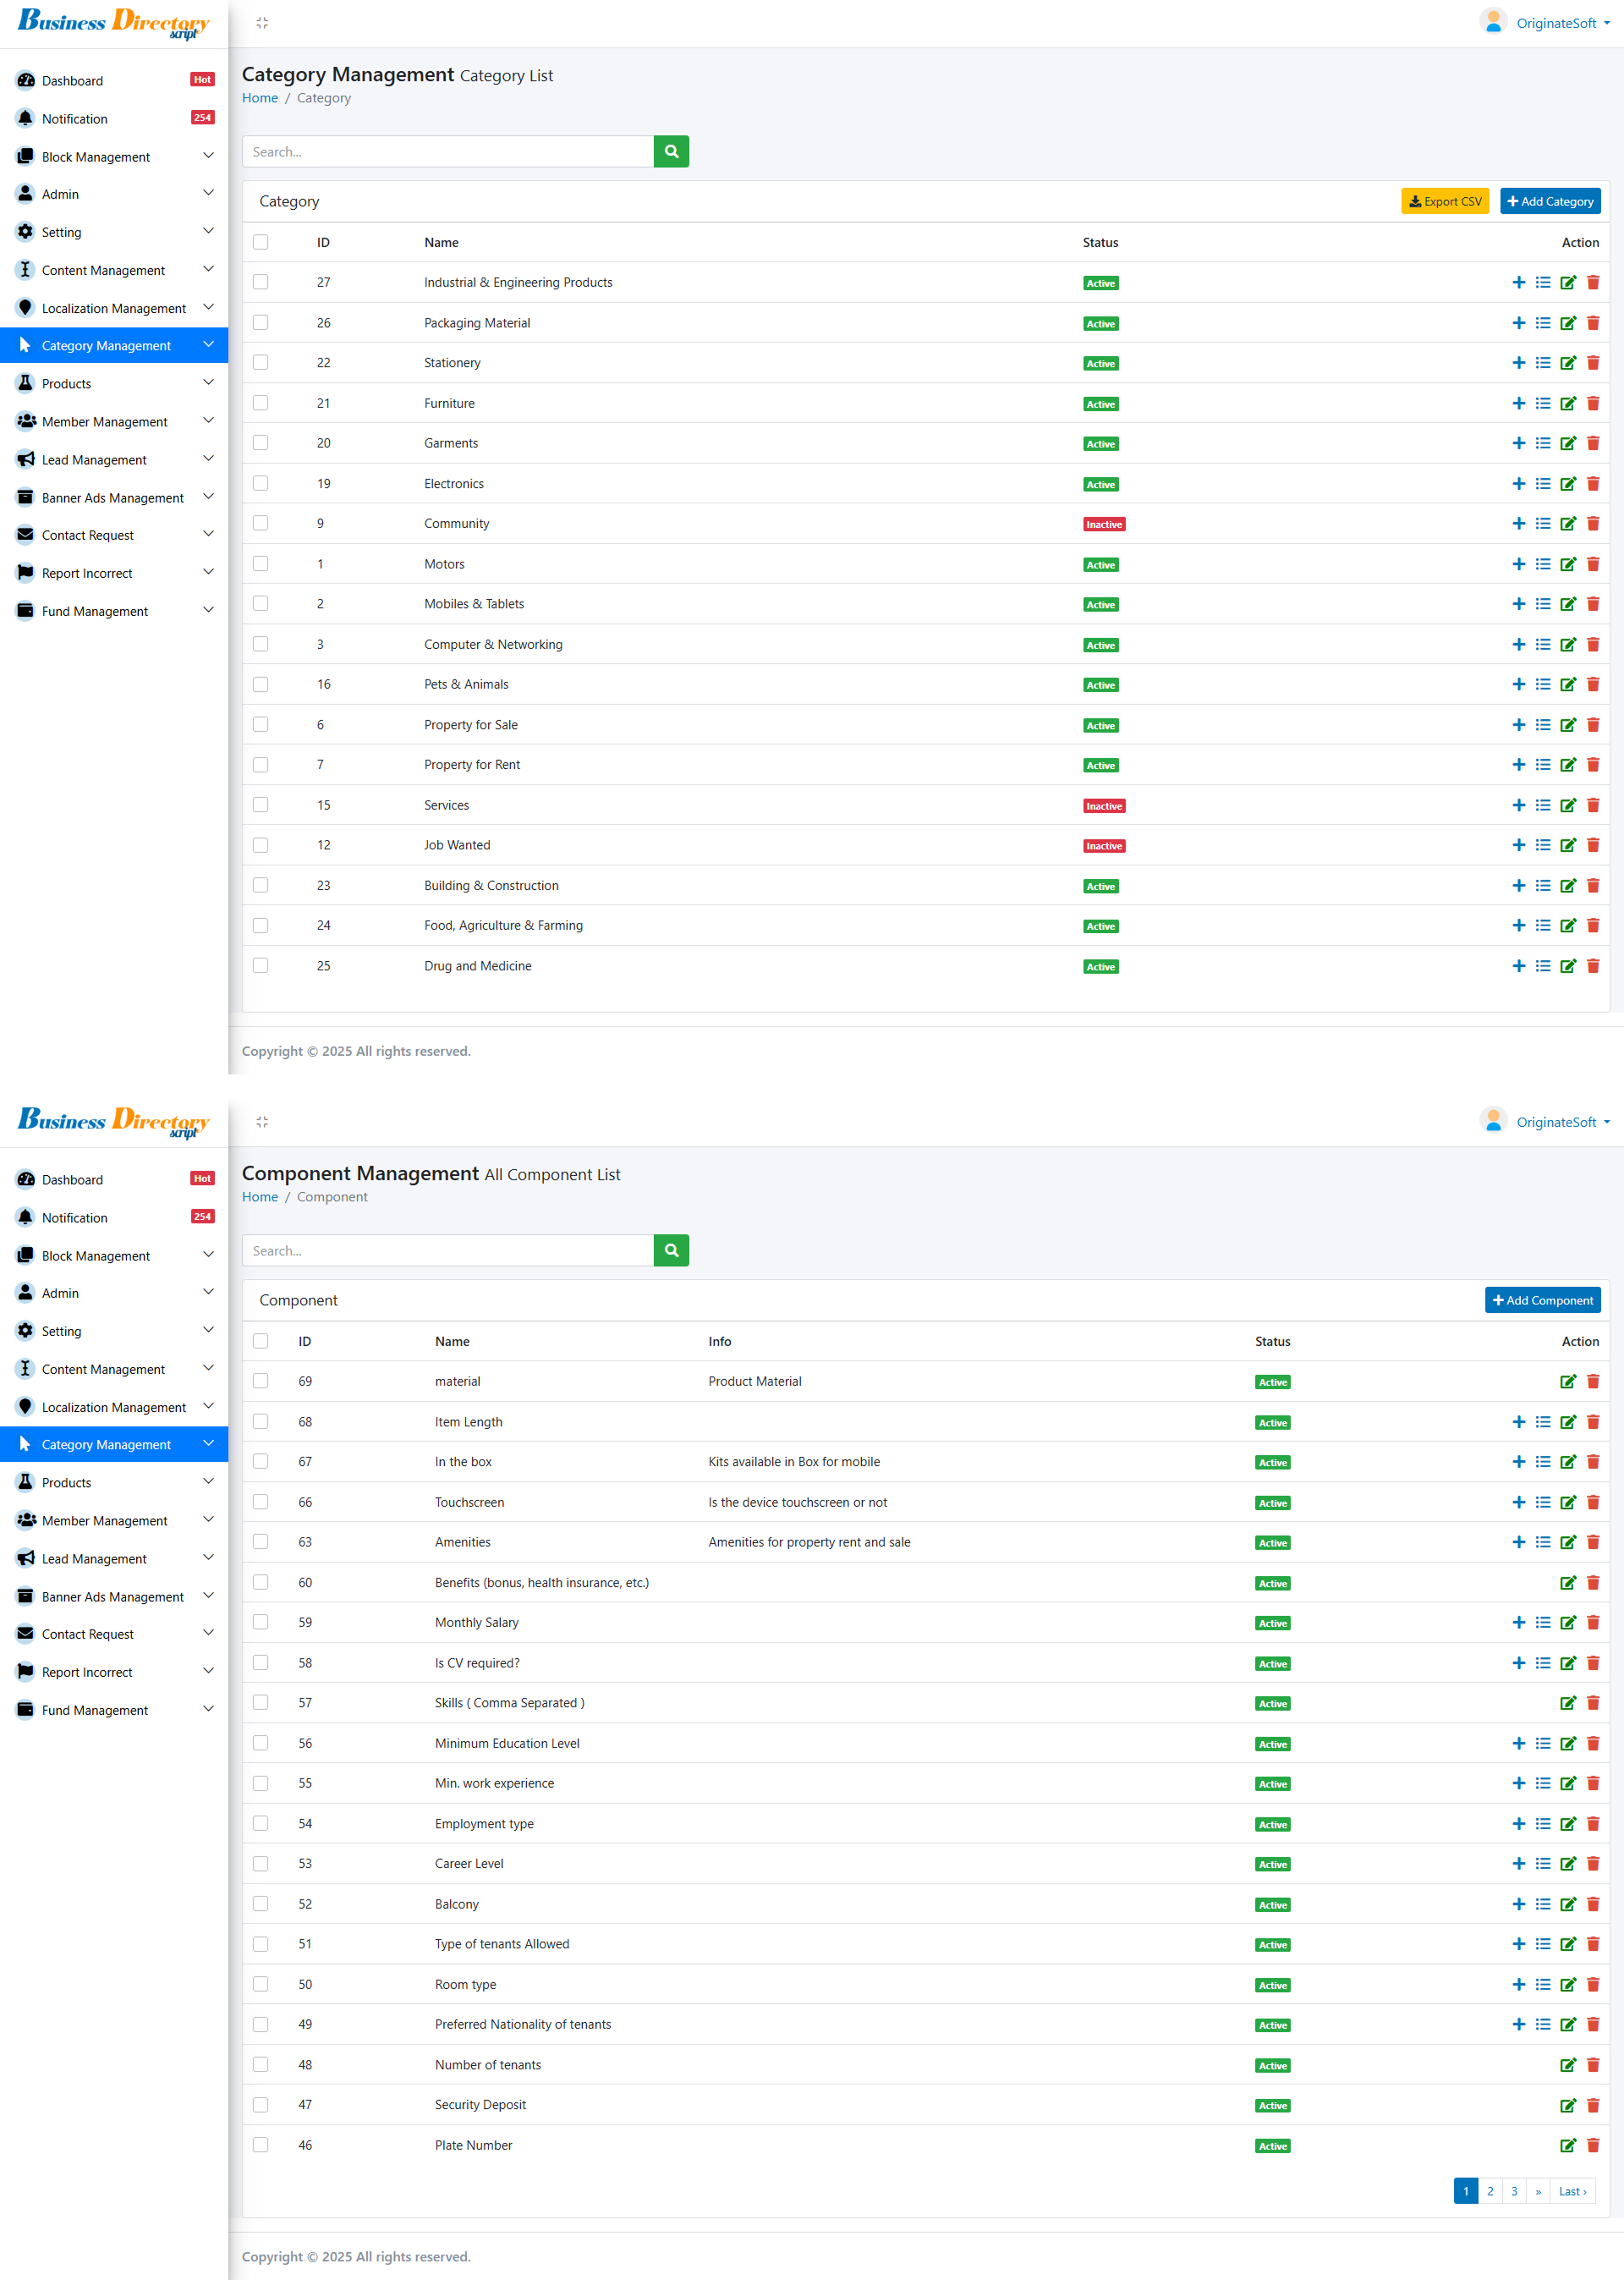Screen dimensions: 1624x2280
Task: Open Dashboard from the top sidebar
Action: click(x=72, y=81)
